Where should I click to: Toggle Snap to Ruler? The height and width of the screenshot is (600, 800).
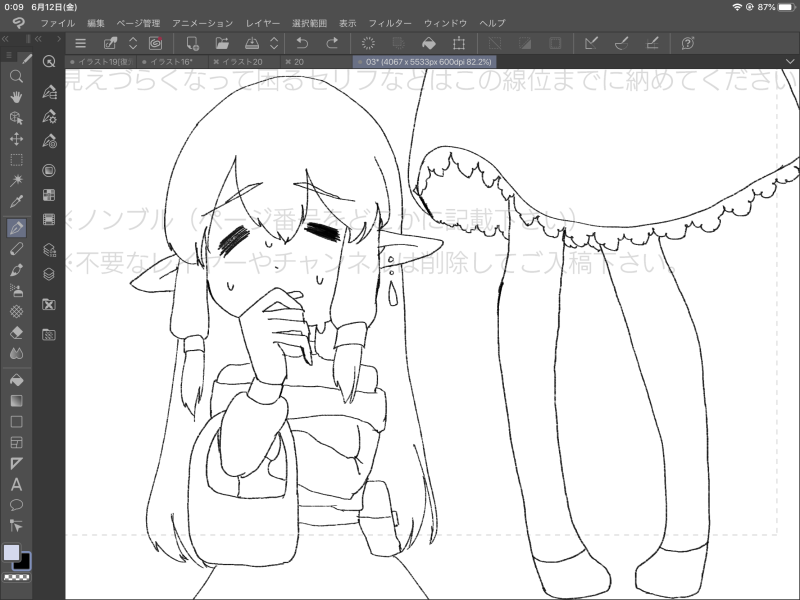[591, 43]
